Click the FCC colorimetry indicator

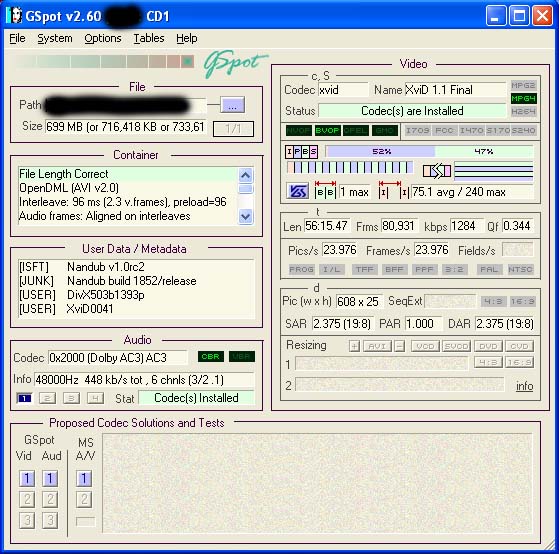click(444, 130)
